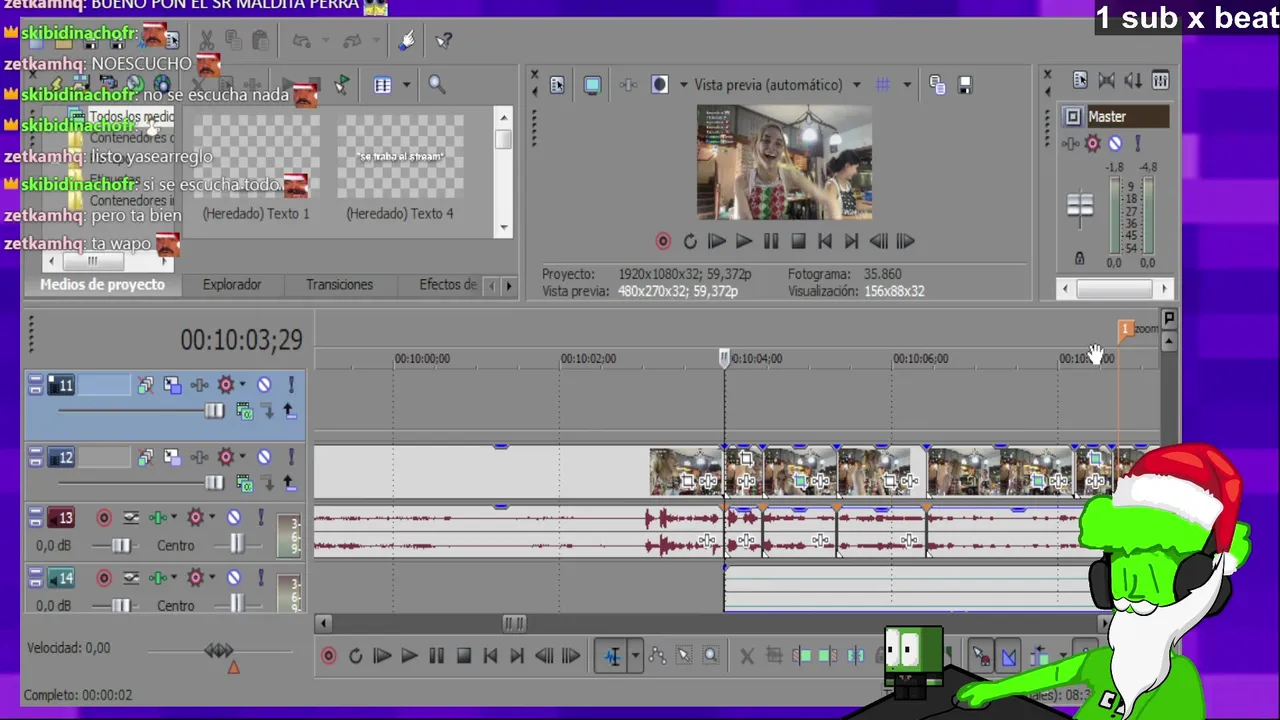This screenshot has height=720, width=1280.
Task: Toggle external monitor preview icon
Action: (x=592, y=85)
